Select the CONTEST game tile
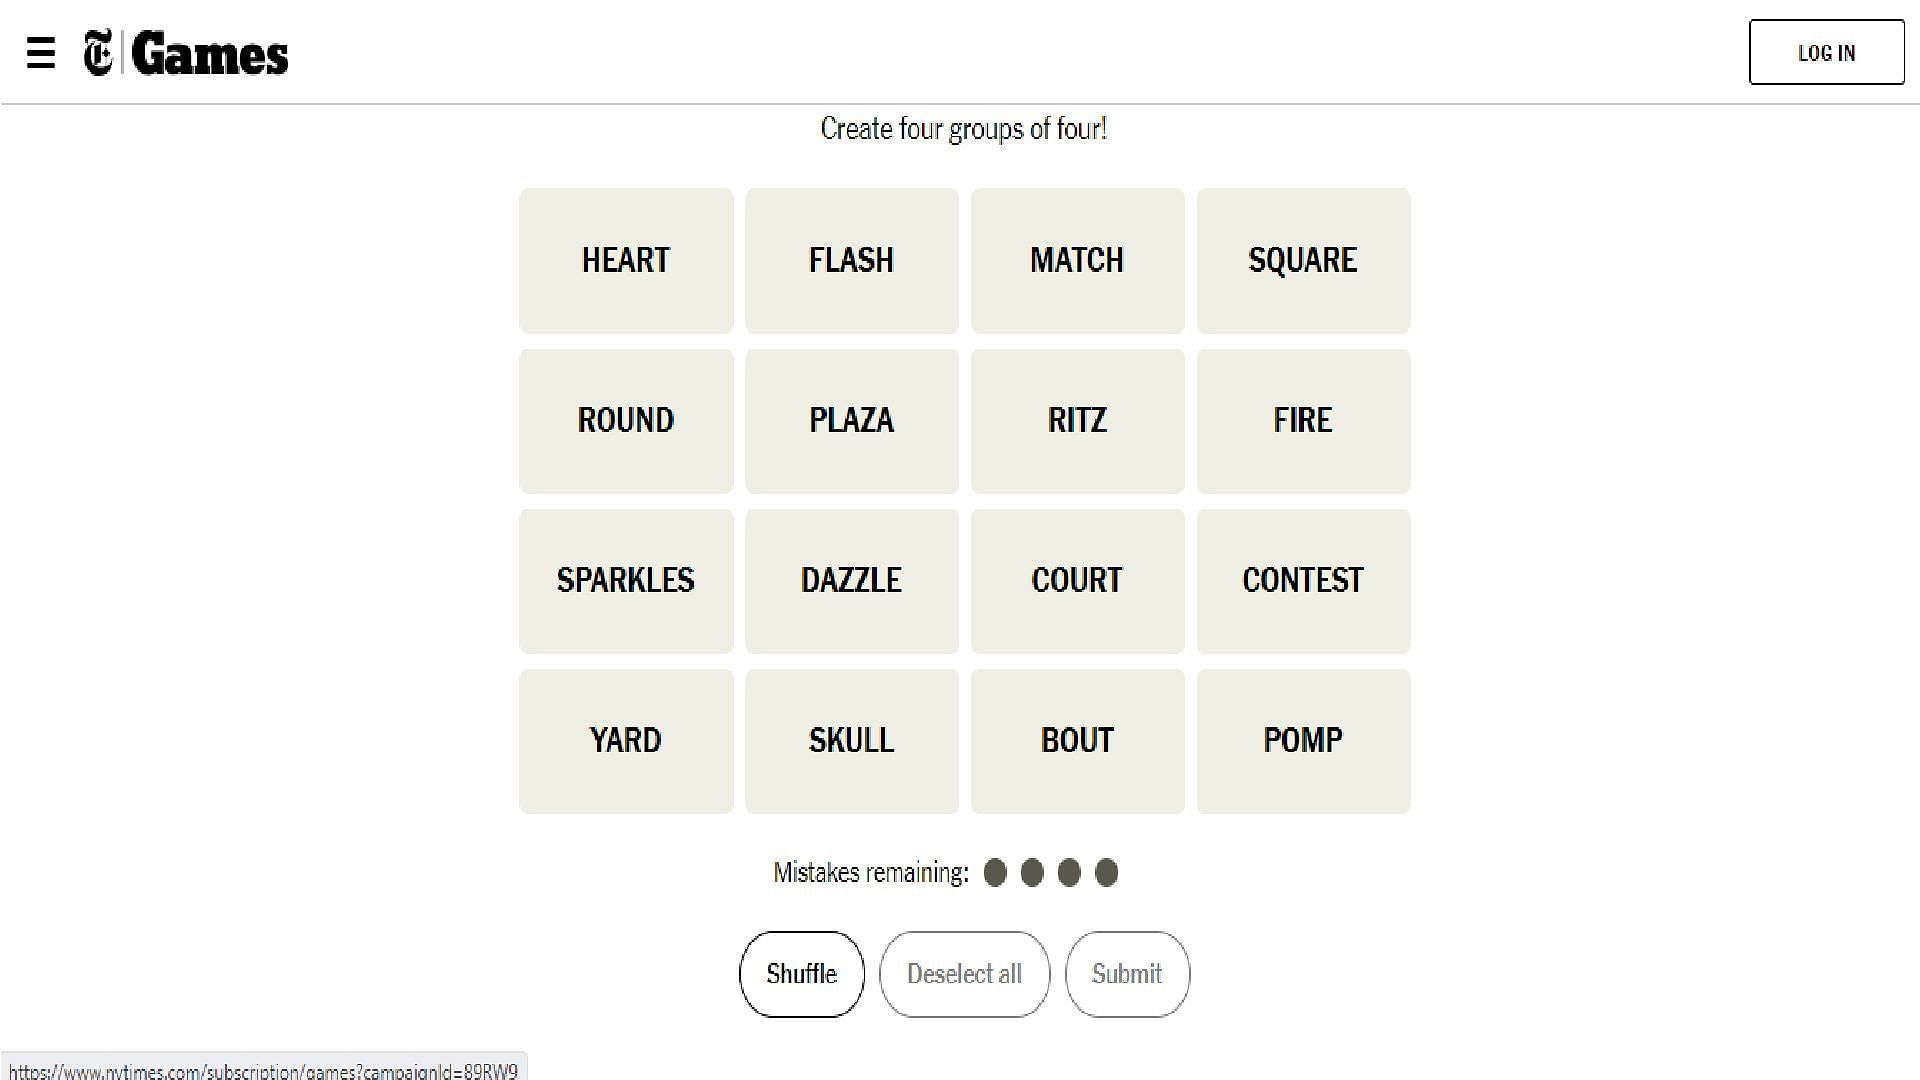1920x1080 pixels. point(1303,580)
